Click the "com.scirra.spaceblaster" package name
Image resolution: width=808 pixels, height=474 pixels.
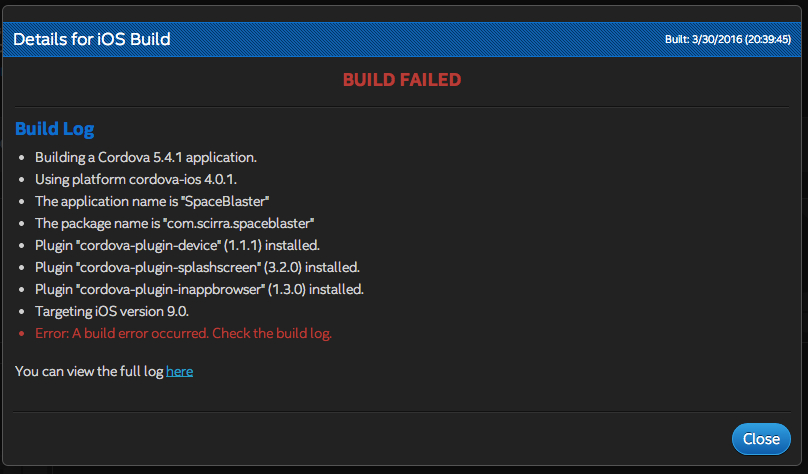(239, 223)
